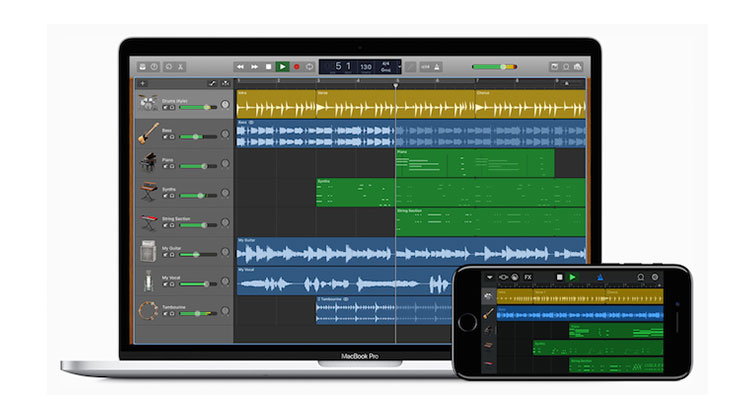The height and width of the screenshot is (400, 750).
Task: Start playback with the green Play button
Action: [282, 67]
